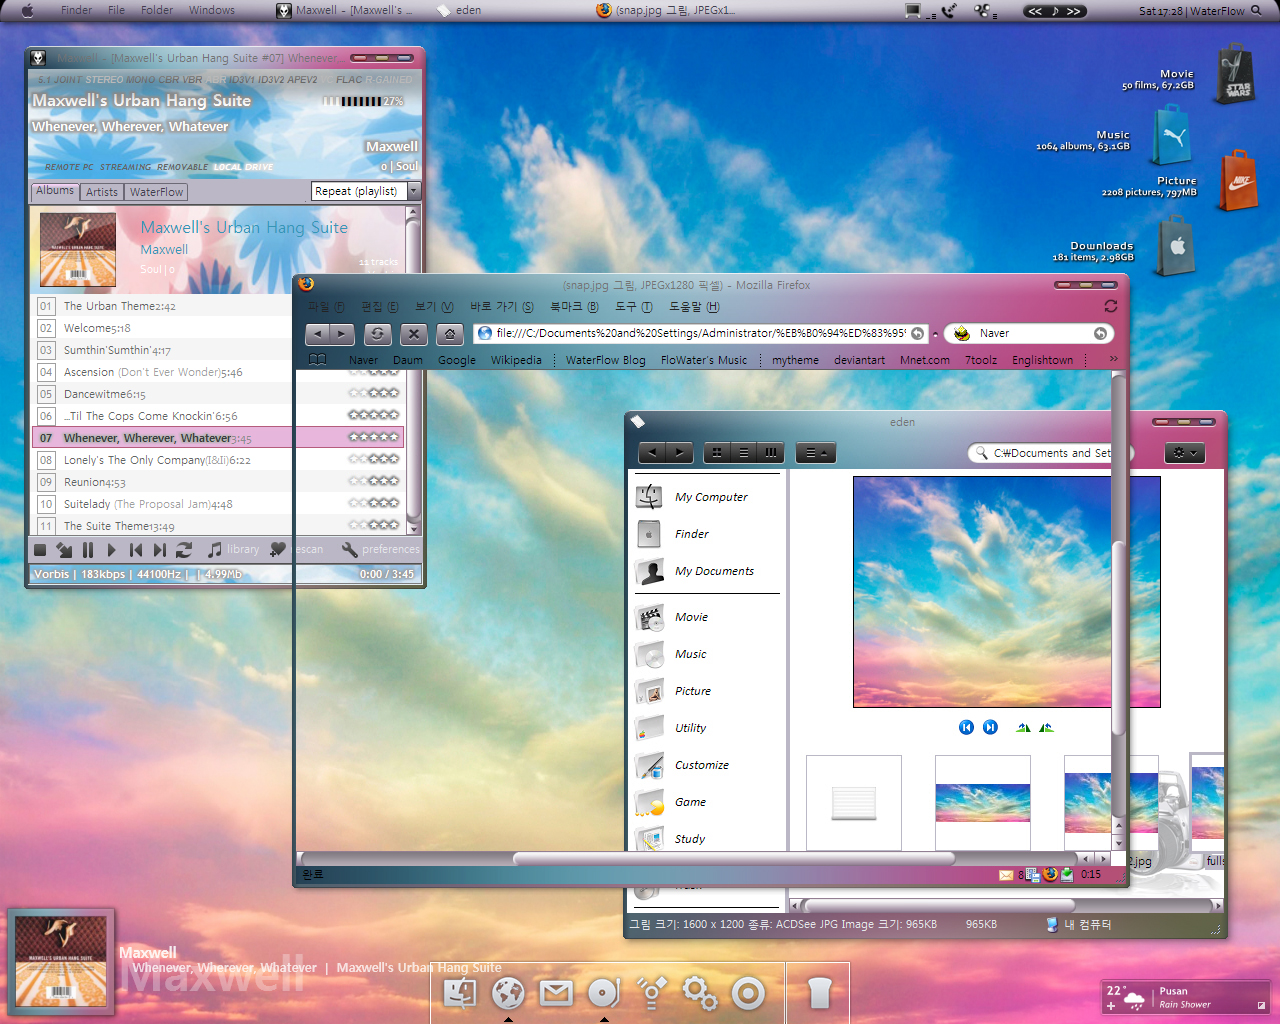The width and height of the screenshot is (1280, 1024).
Task: Stop loading the page in Firefox
Action: pos(414,334)
